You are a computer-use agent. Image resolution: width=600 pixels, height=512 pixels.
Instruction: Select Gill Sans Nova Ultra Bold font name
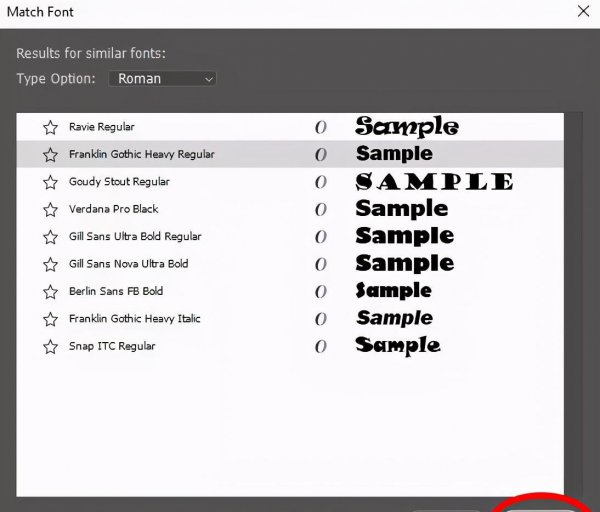pyautogui.click(x=128, y=264)
